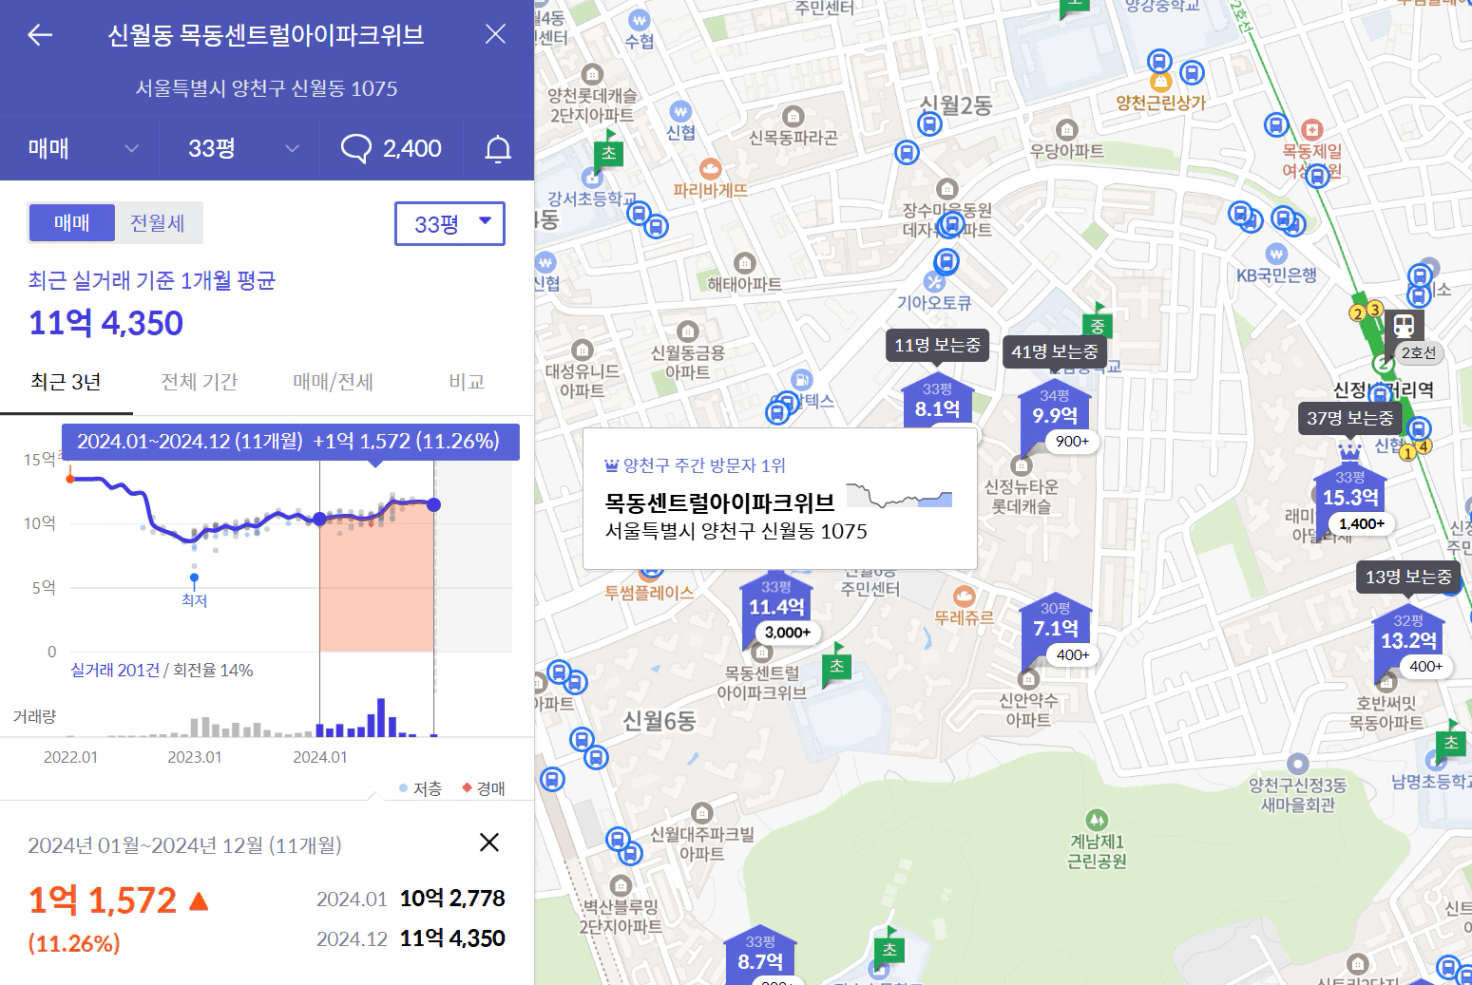
Task: Click the KB국민은행 bank icon
Action: 1276,254
